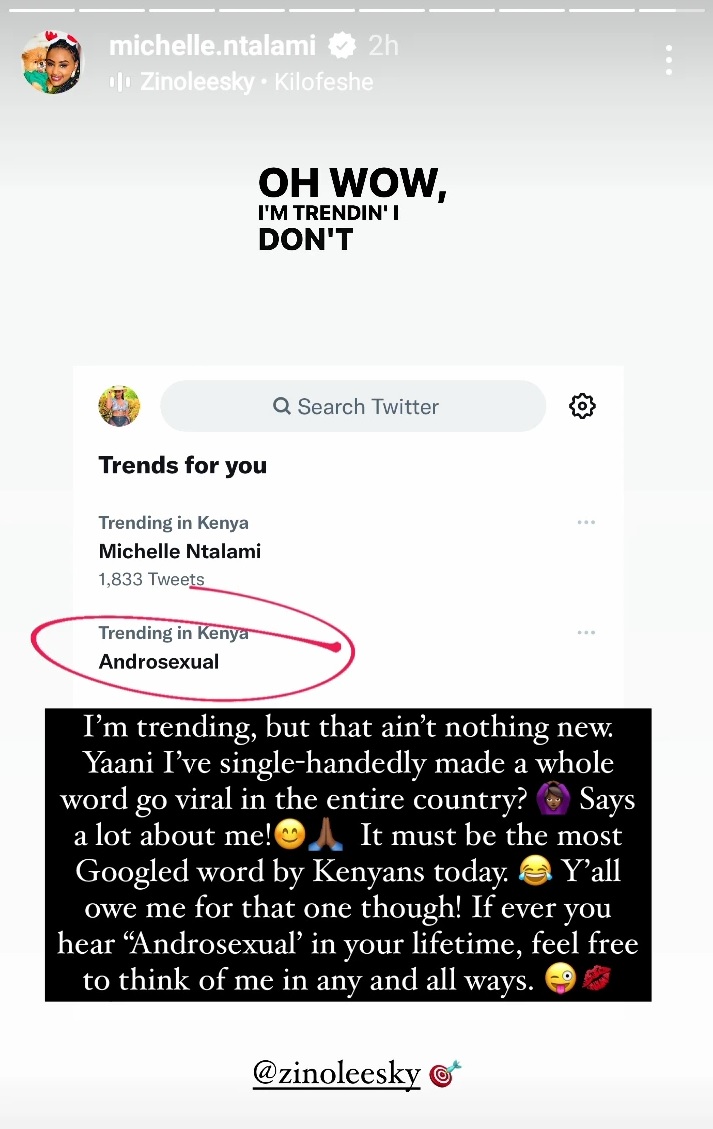This screenshot has height=1129, width=713.
Task: Tap the @zinoleesky mention link
Action: coord(336,1074)
